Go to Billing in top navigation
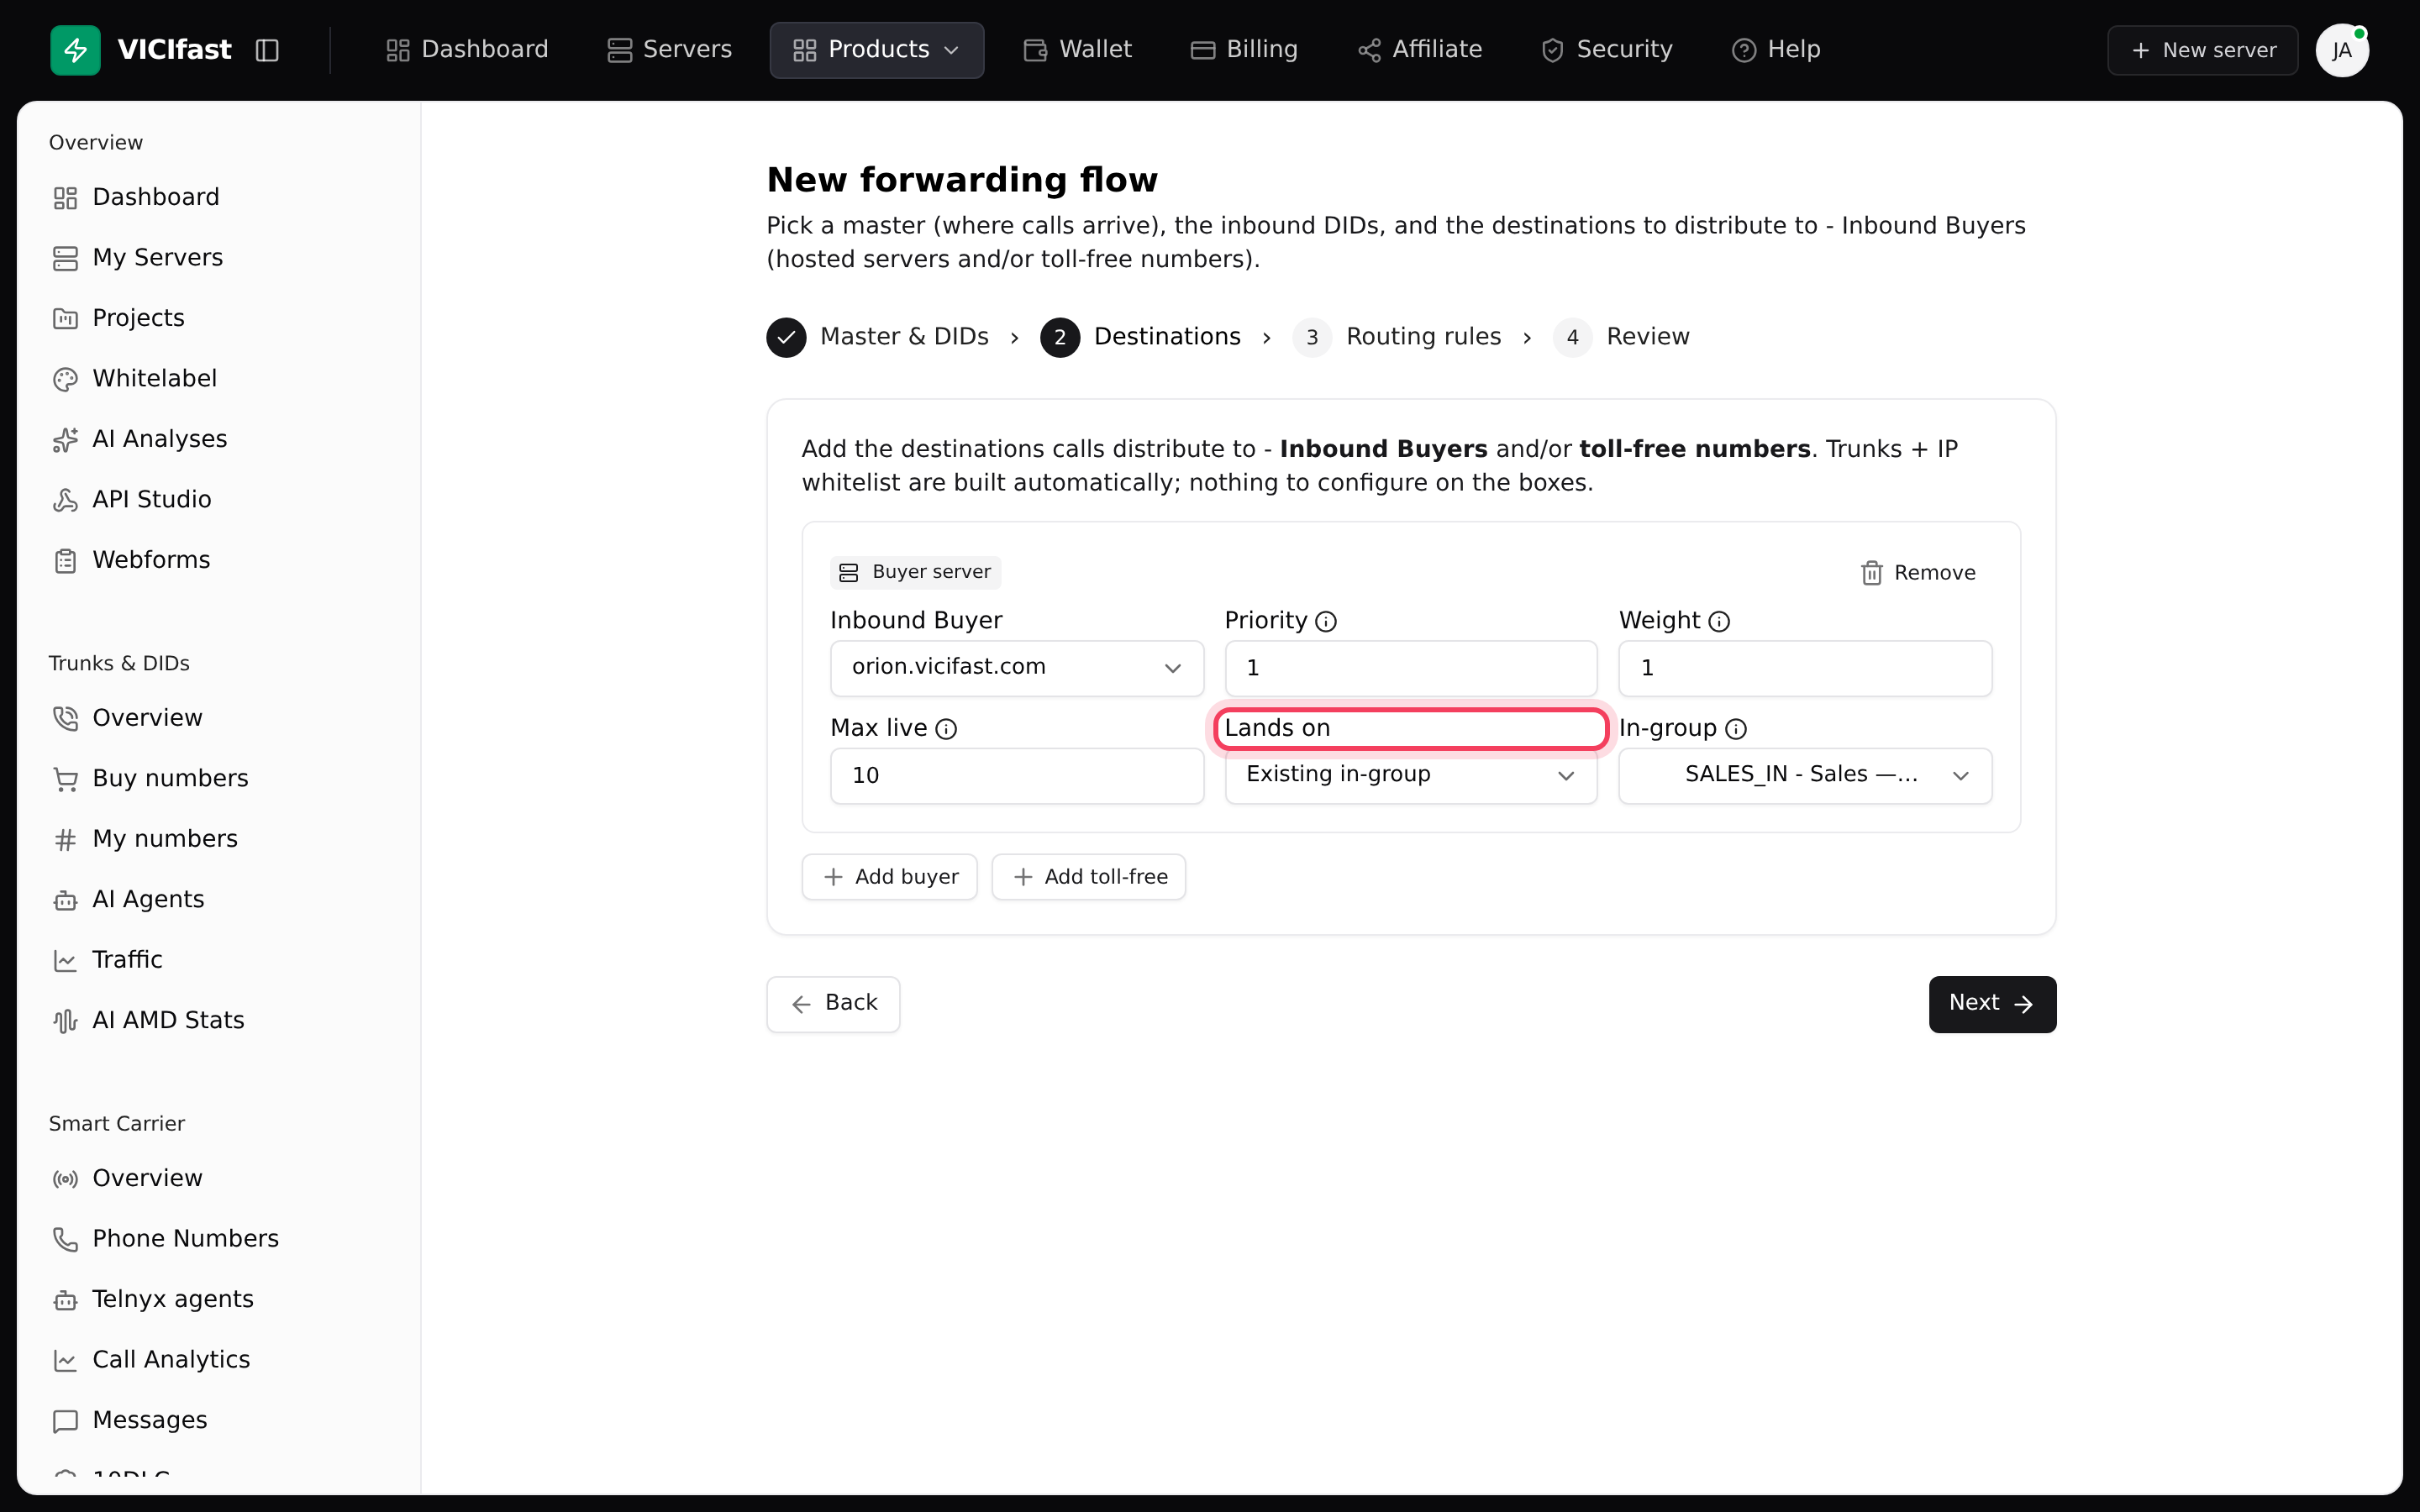The height and width of the screenshot is (1512, 2420). point(1244,50)
